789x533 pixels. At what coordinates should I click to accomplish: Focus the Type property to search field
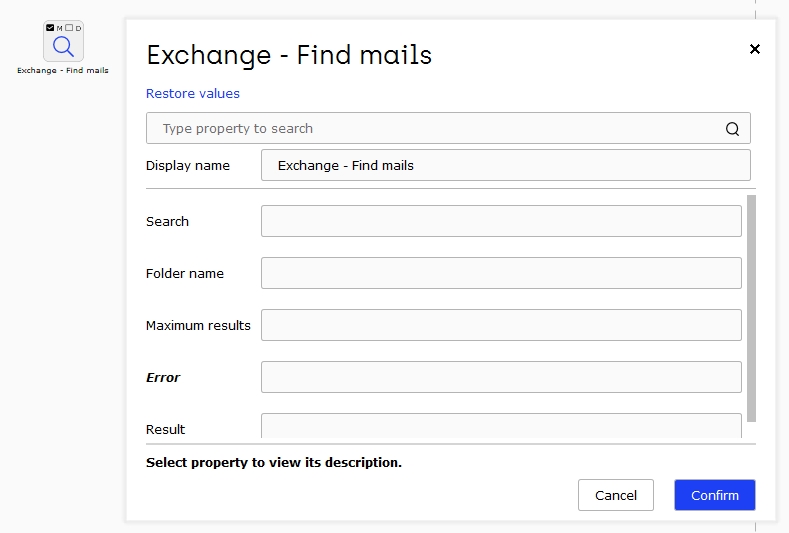click(448, 128)
